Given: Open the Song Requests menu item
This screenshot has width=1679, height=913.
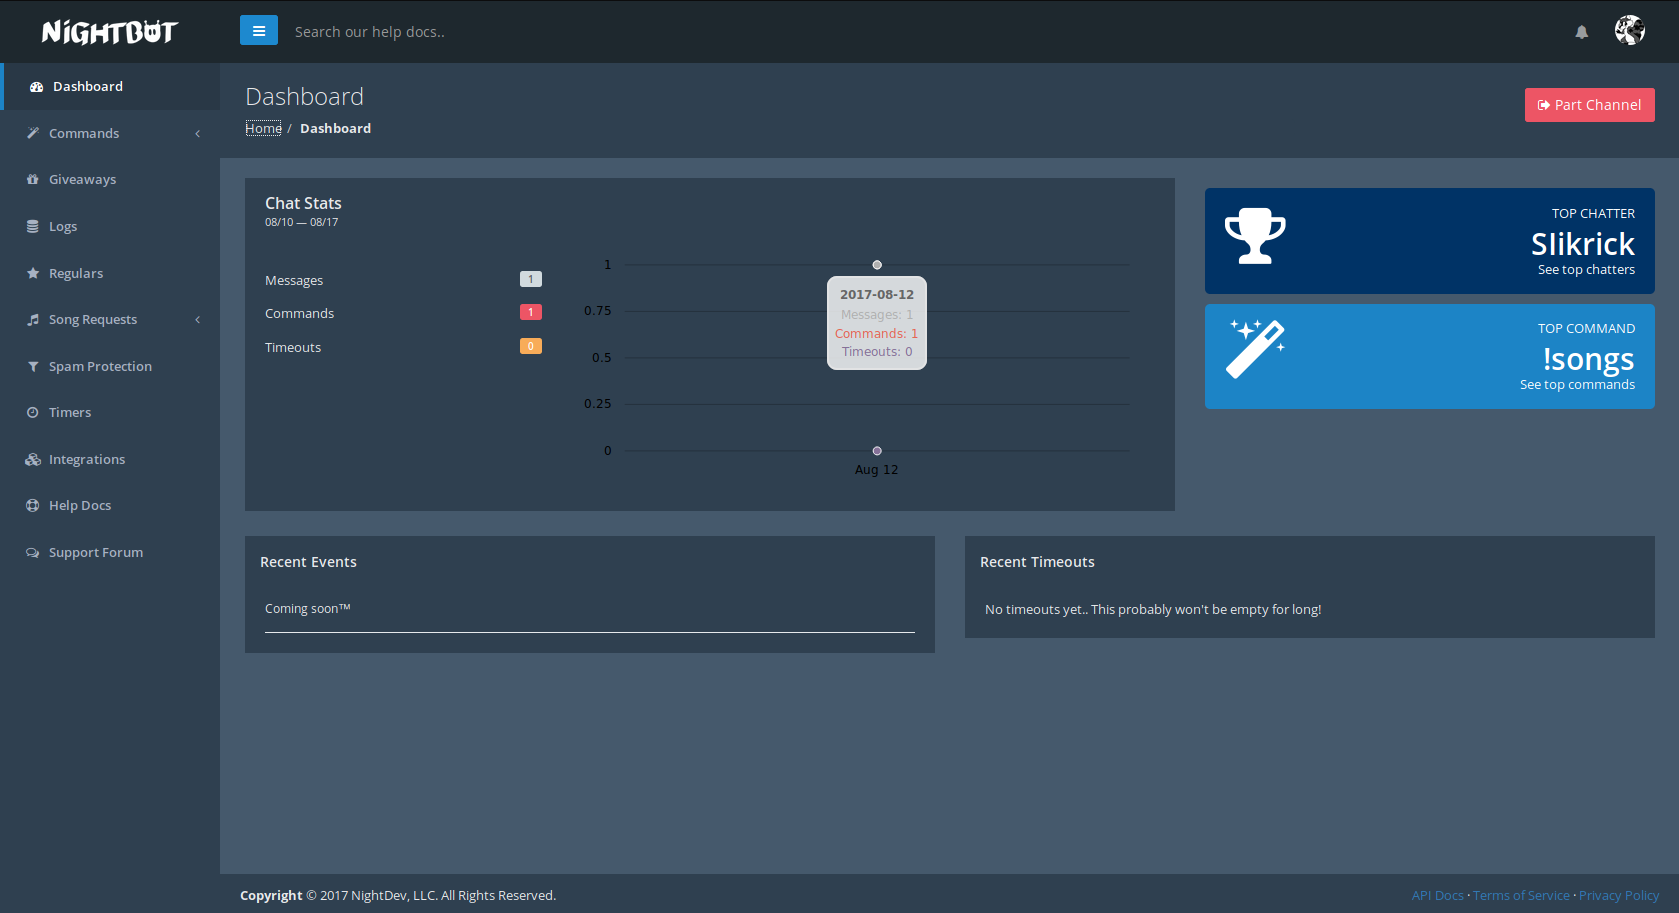Looking at the screenshot, I should tap(110, 320).
